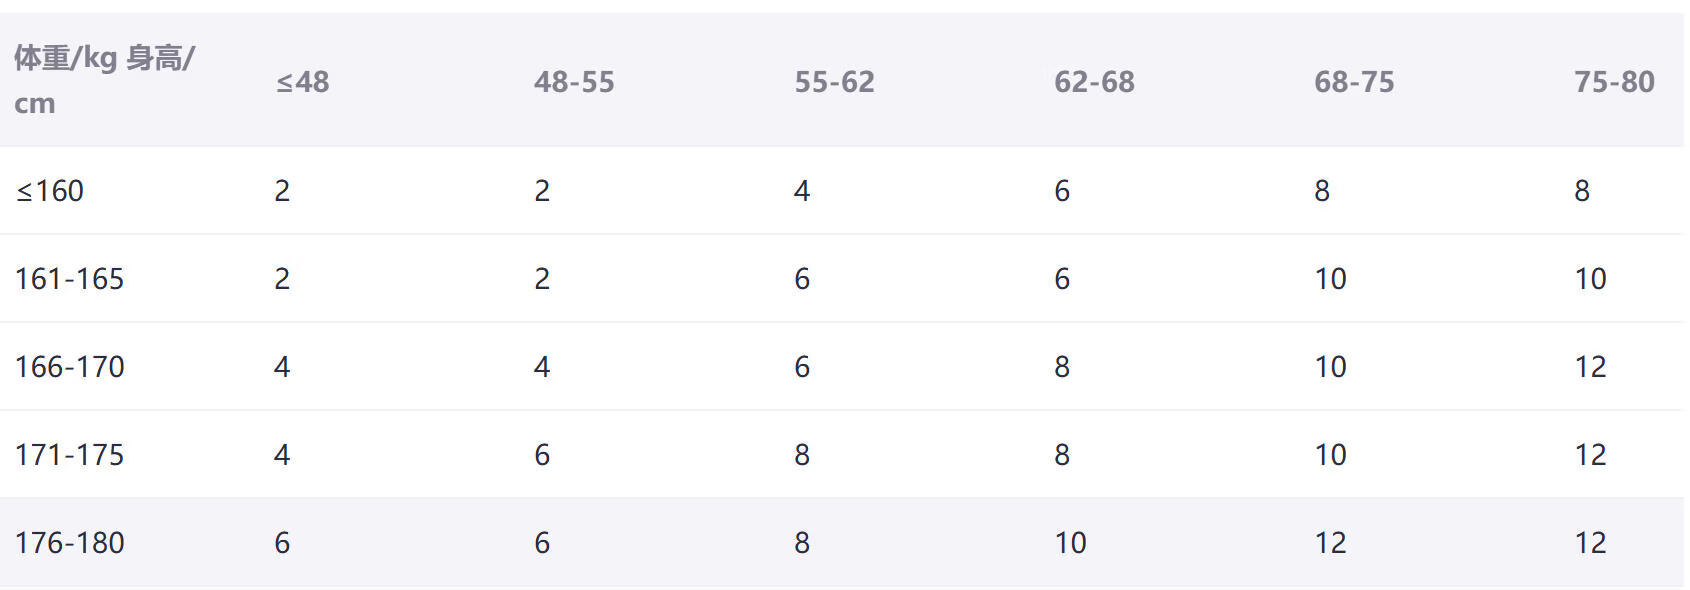This screenshot has width=1690, height=590.
Task: Click the 55-62 weight column header
Action: 834,82
